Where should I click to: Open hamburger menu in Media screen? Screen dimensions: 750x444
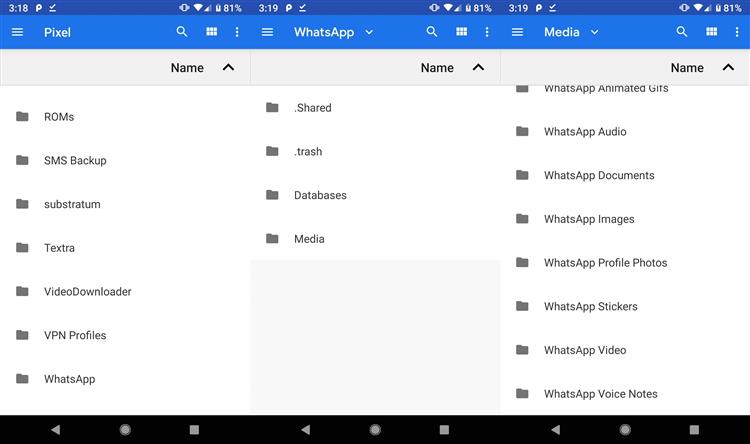(x=517, y=32)
